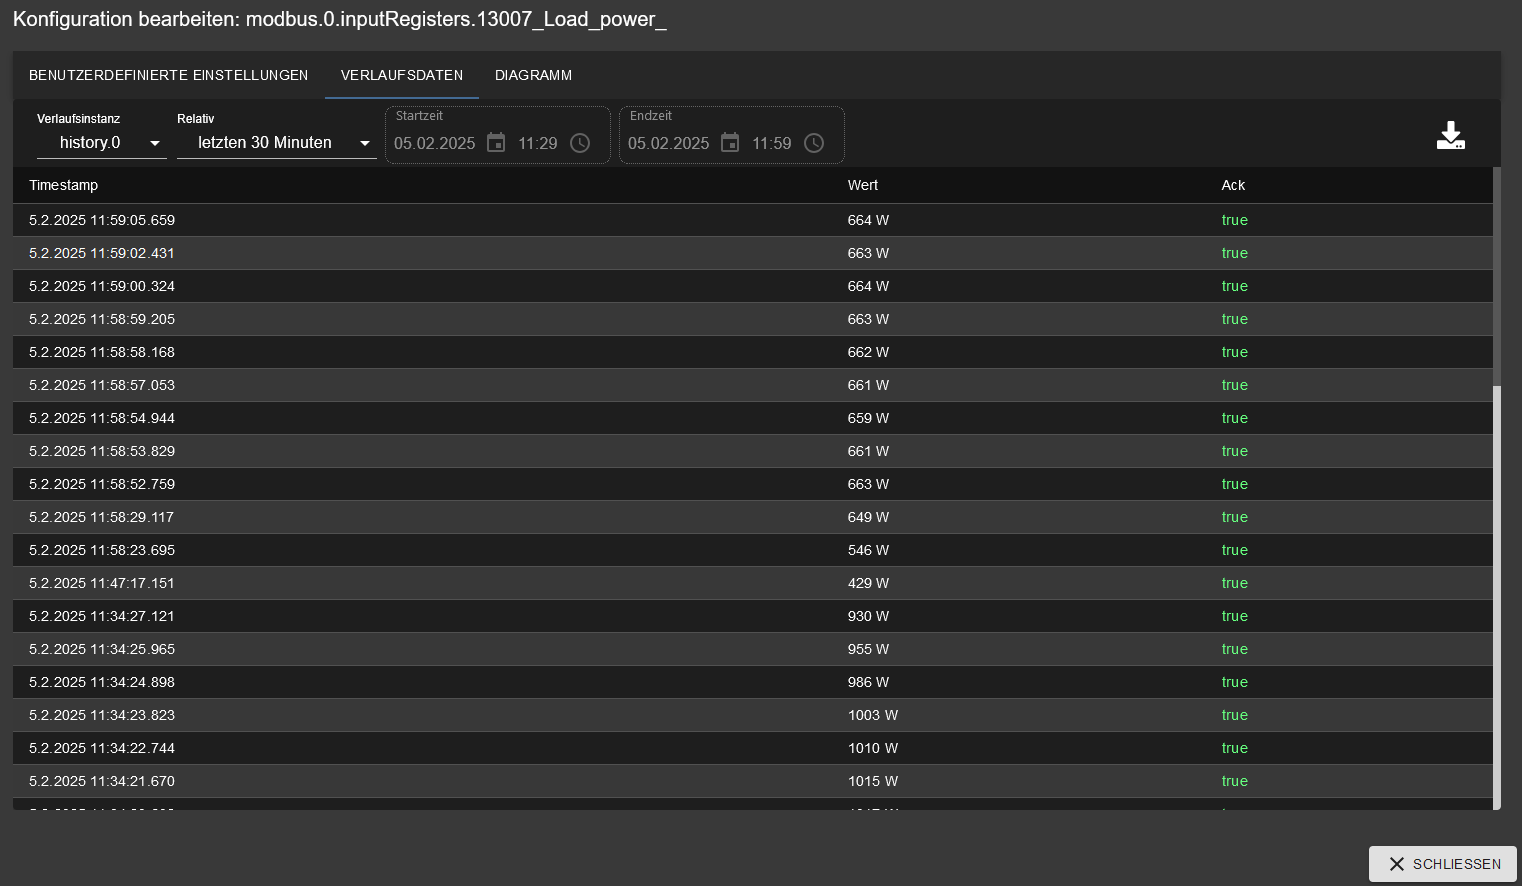Select timestamp 5.2.2025 11:58:23.695

102,550
